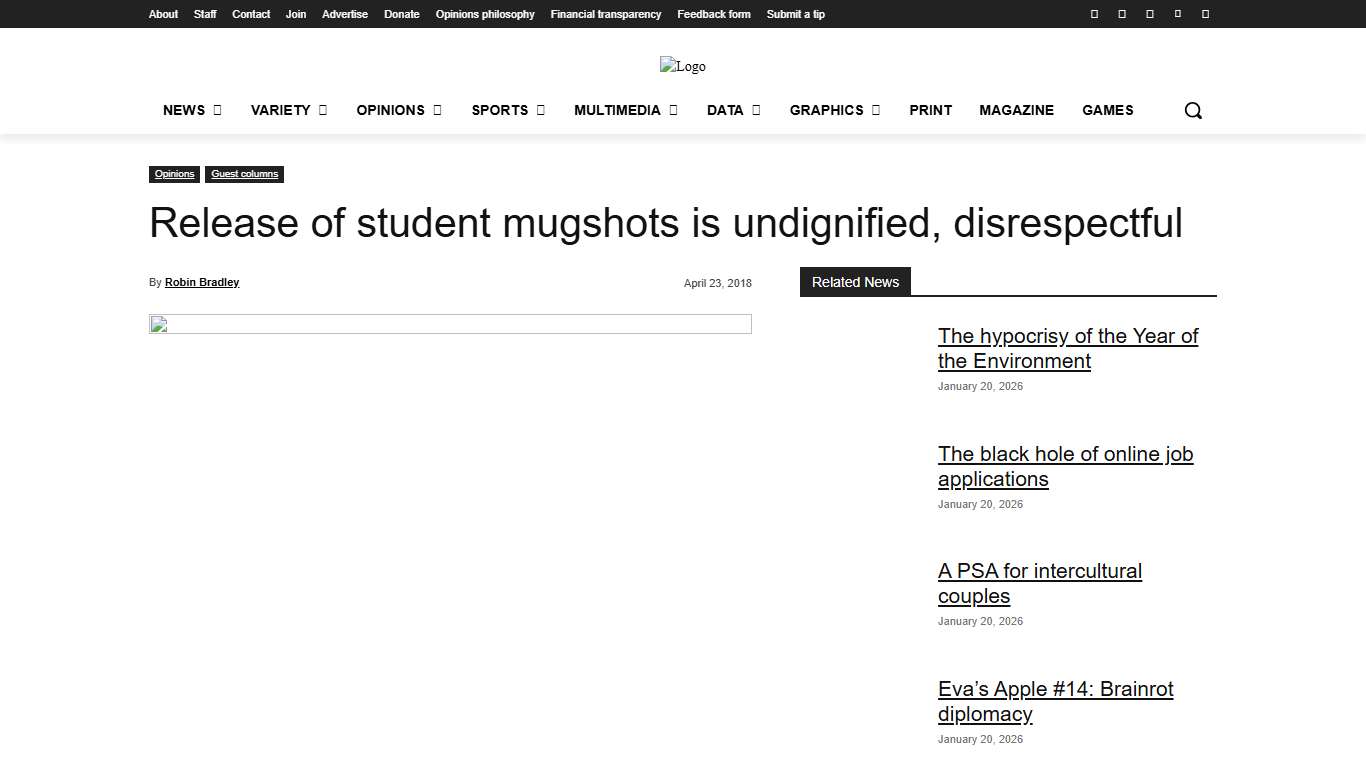This screenshot has width=1366, height=768.
Task: Open the search magnifier icon
Action: coord(1192,110)
